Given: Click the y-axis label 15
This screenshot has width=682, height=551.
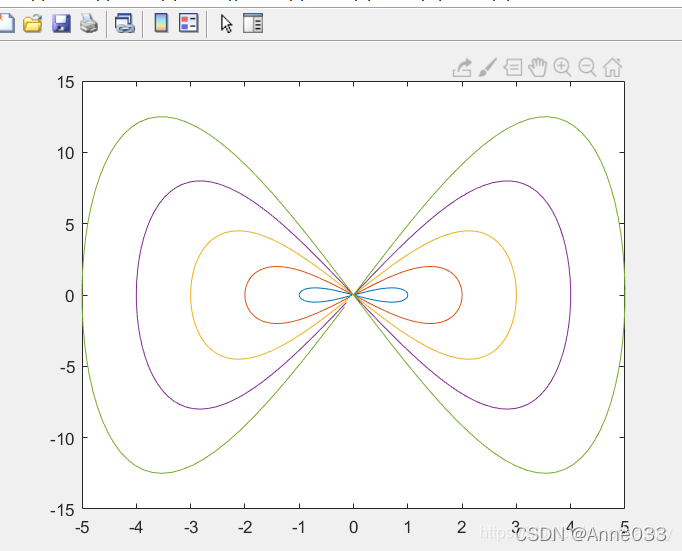Looking at the screenshot, I should pyautogui.click(x=66, y=82).
